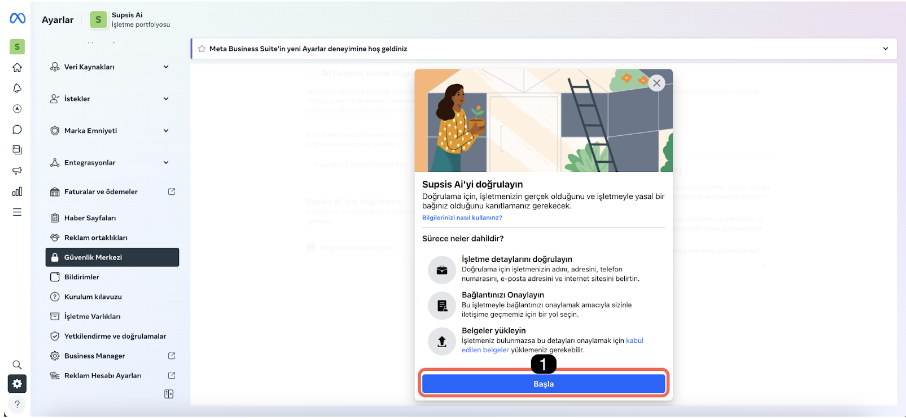The image size is (906, 418).
Task: Click the 'Supsis Ai'yi doğrulayın' dialog heading
Action: point(473,185)
